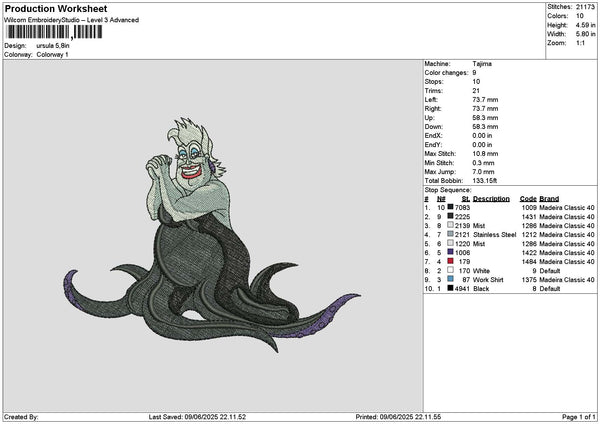This screenshot has height=424, width=600.
Task: Select the design name 'ursula 5,8in'
Action: point(53,46)
